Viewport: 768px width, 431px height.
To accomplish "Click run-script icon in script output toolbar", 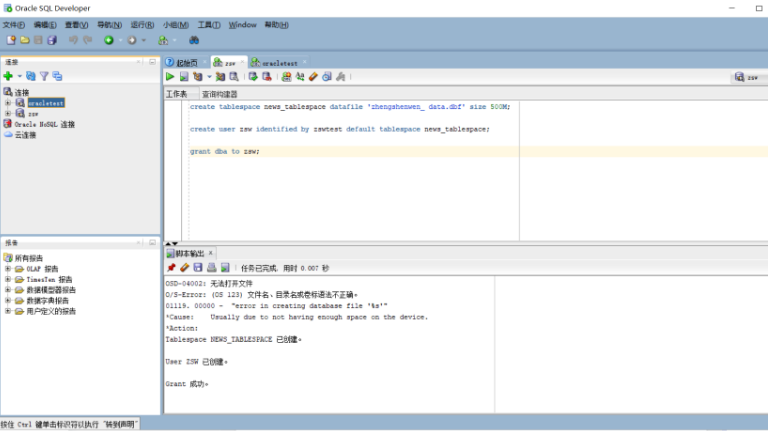I will pyautogui.click(x=225, y=267).
